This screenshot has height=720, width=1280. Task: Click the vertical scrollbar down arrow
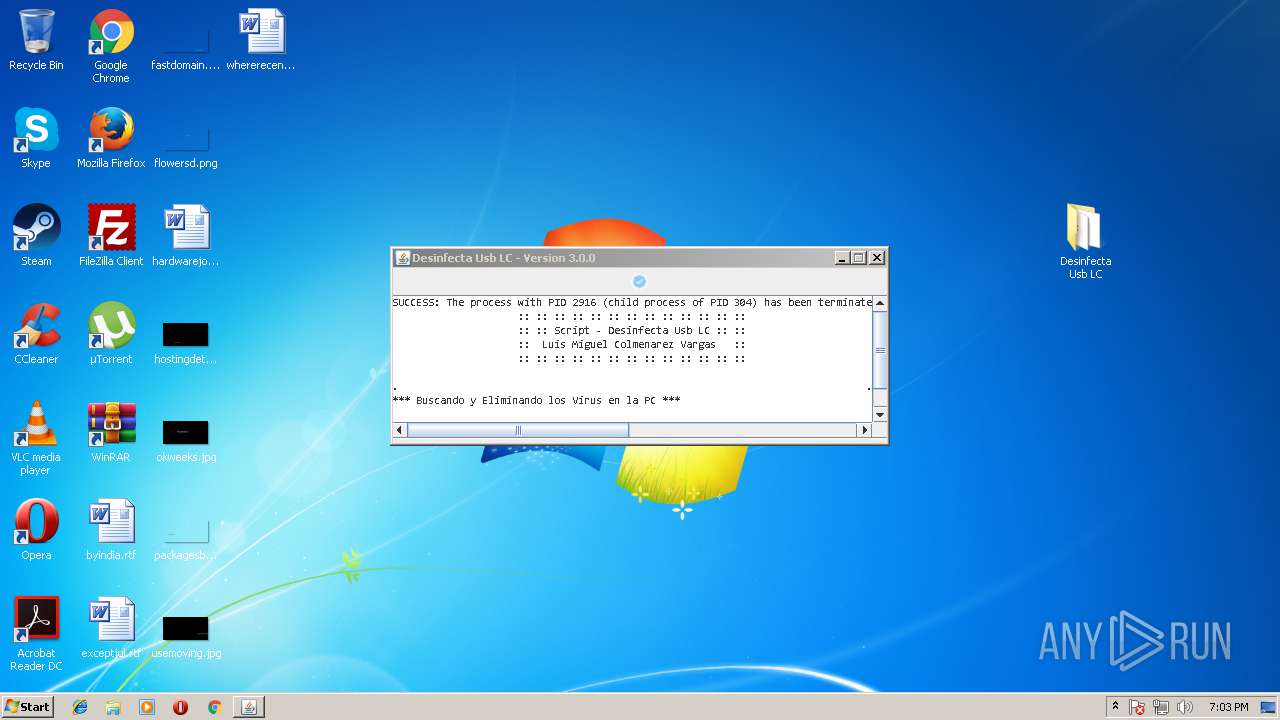point(880,415)
